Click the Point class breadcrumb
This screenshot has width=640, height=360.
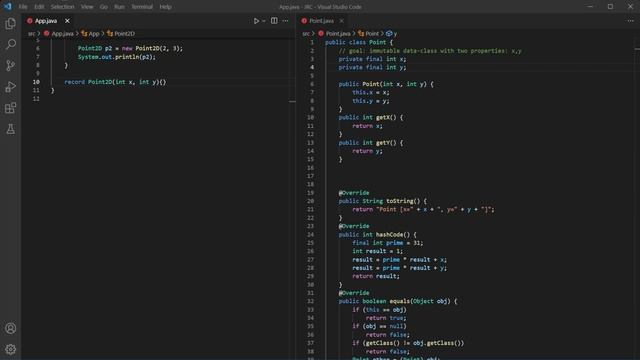(x=368, y=34)
